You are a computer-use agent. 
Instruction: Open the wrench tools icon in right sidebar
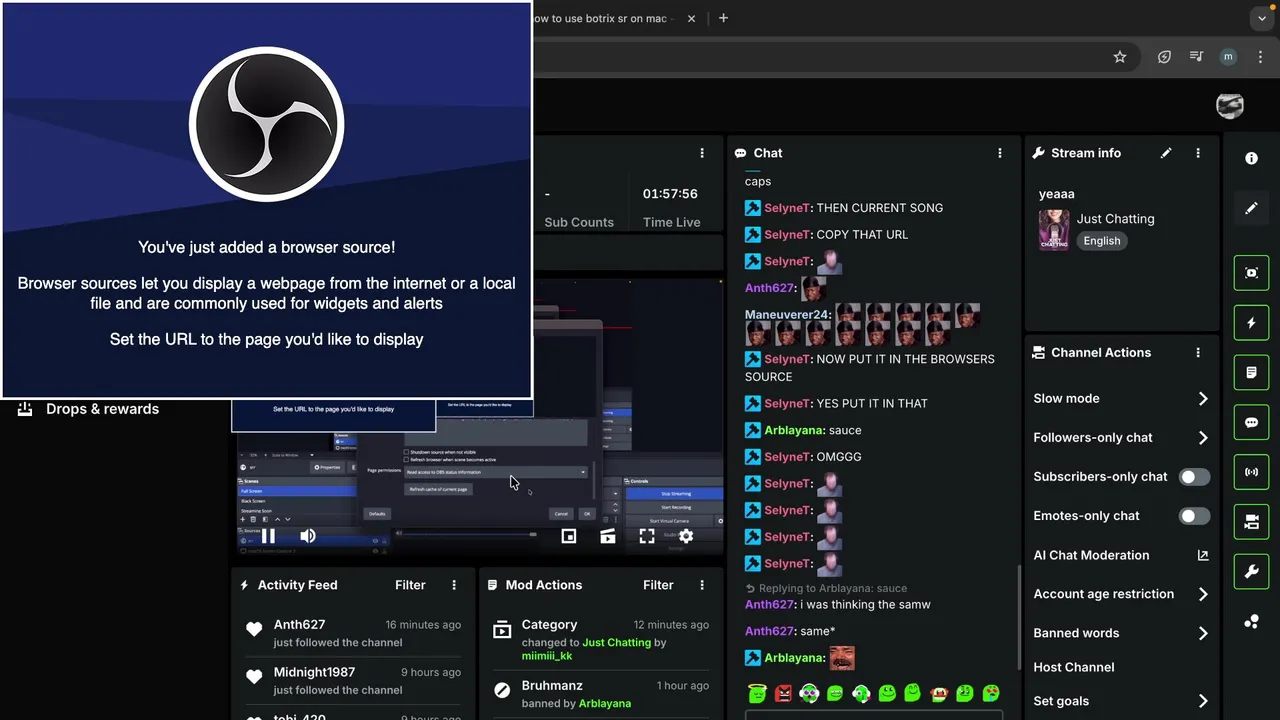pos(1251,572)
